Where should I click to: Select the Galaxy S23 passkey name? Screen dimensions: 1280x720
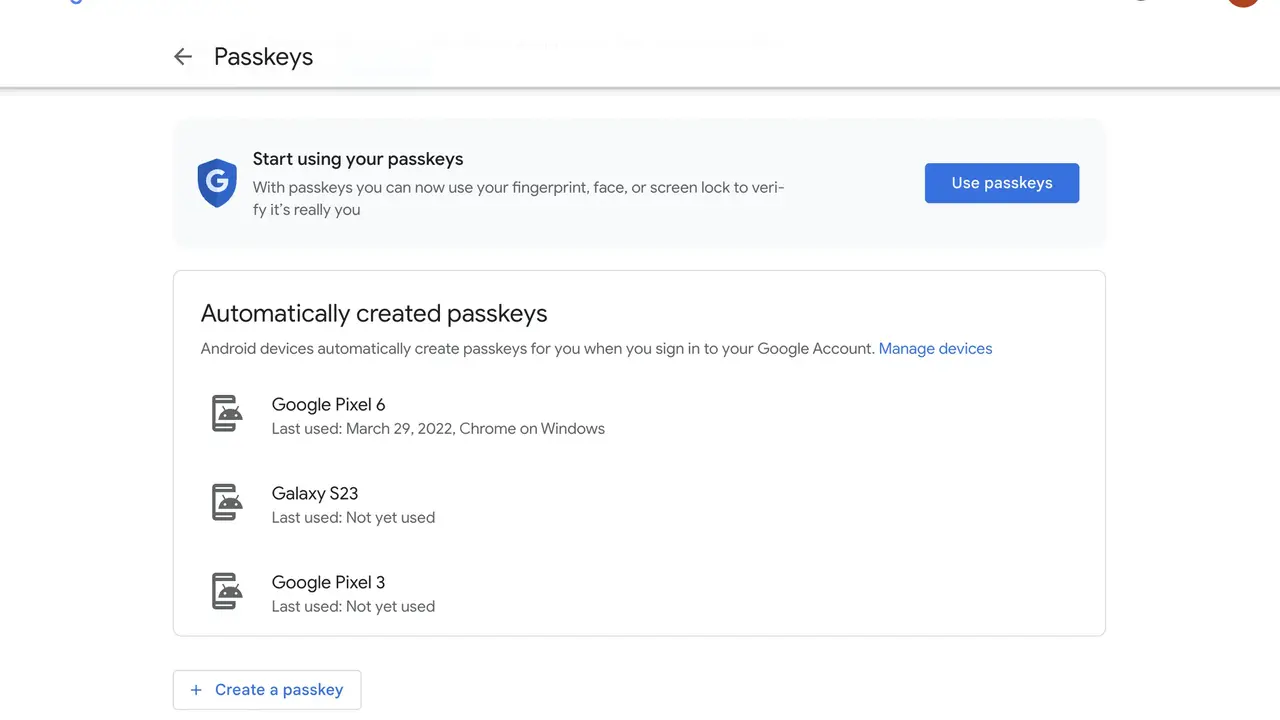(x=314, y=493)
